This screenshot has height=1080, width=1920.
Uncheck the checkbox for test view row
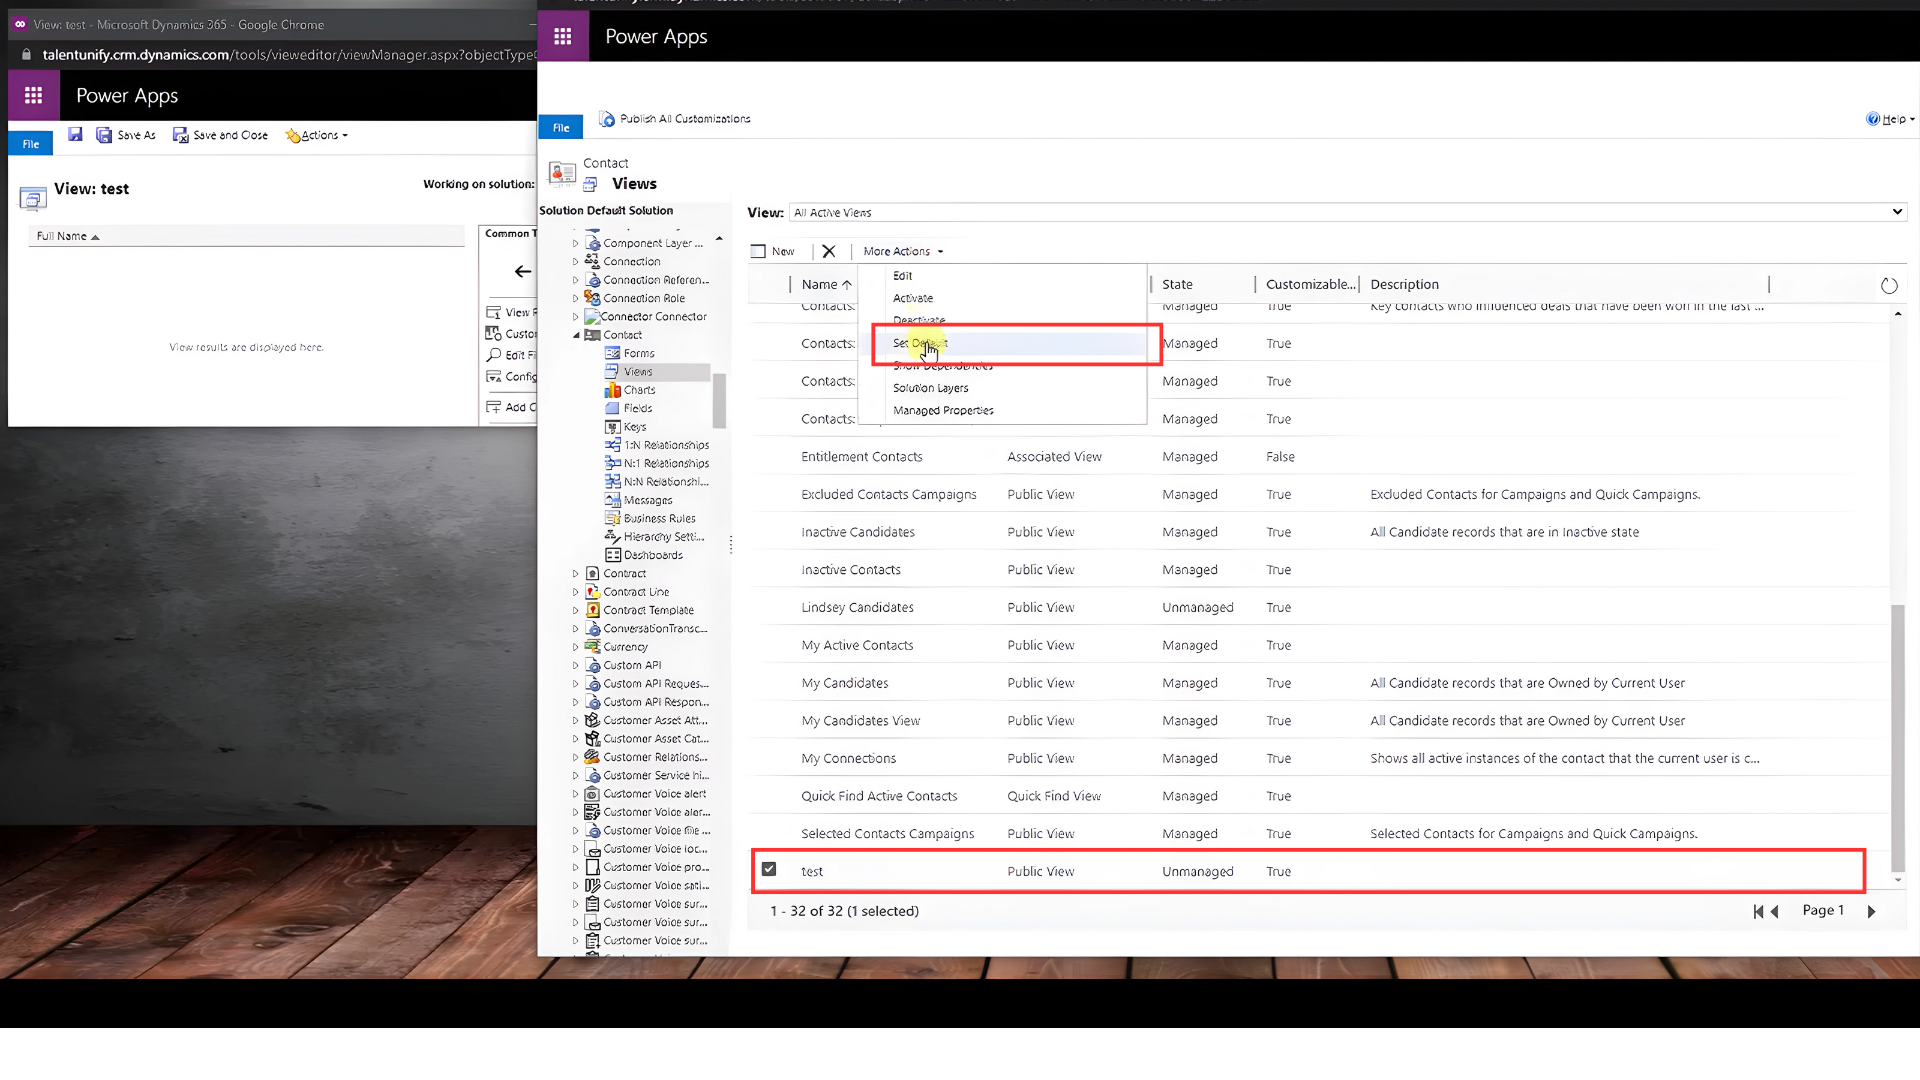coord(768,869)
